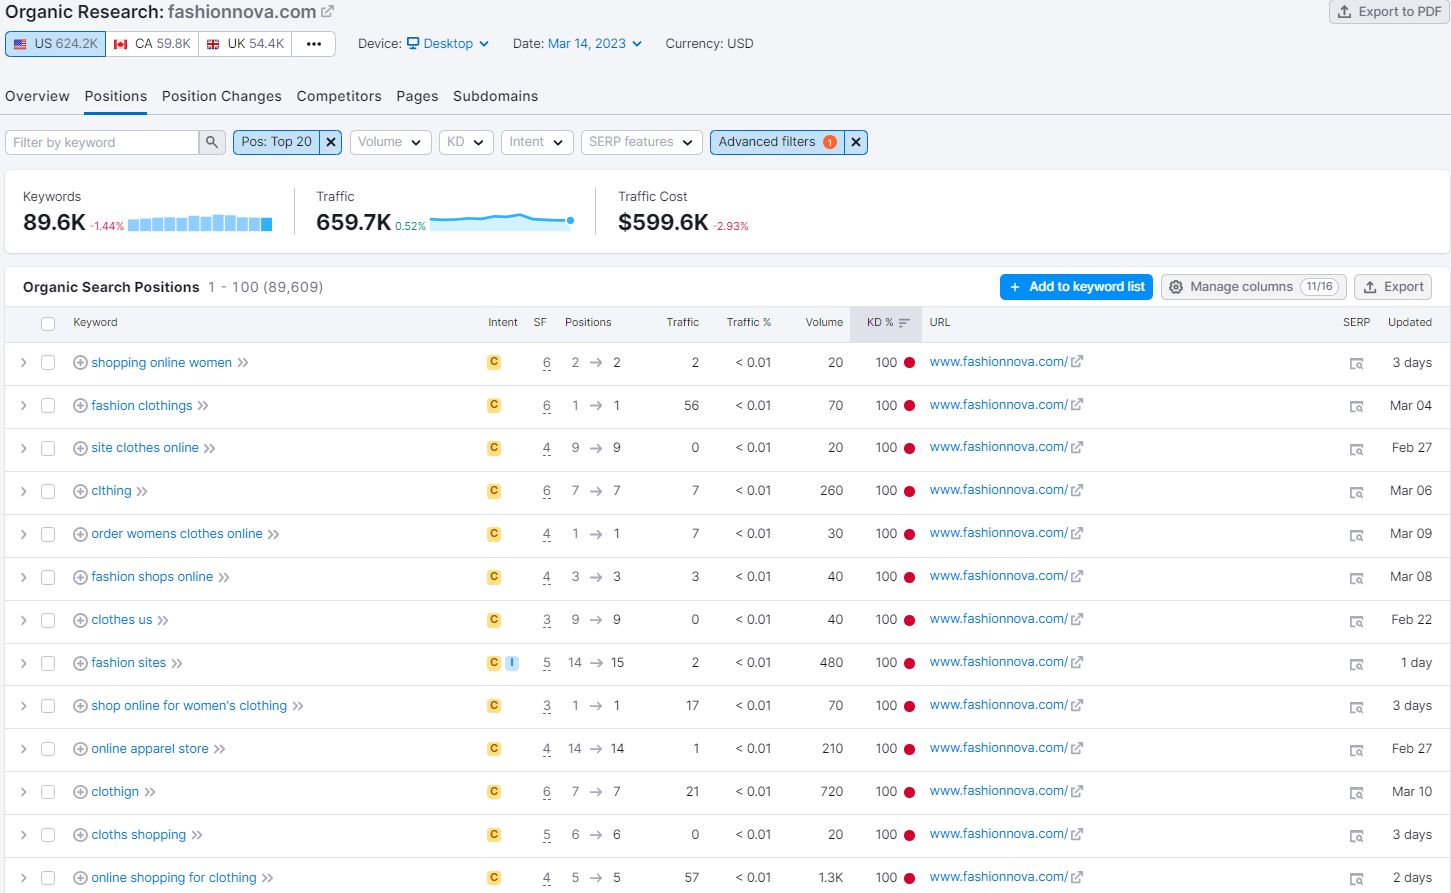
Task: Switch to the Overview tab
Action: (37, 96)
